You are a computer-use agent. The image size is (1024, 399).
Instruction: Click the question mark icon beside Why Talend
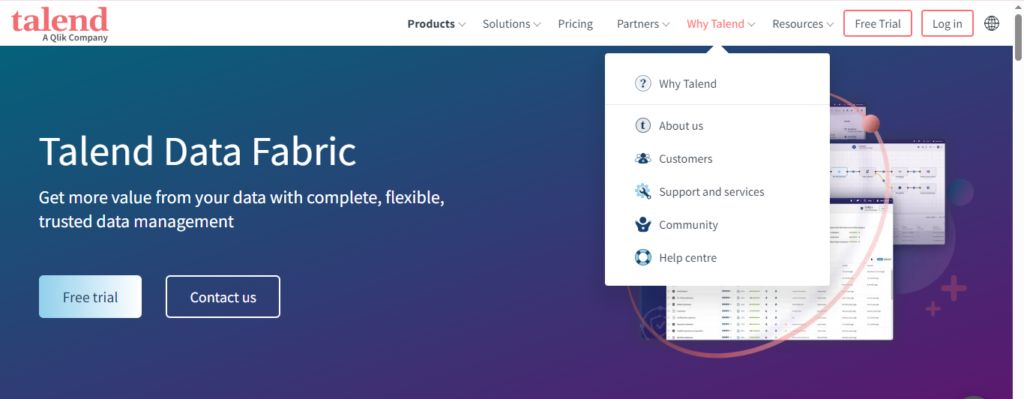643,84
